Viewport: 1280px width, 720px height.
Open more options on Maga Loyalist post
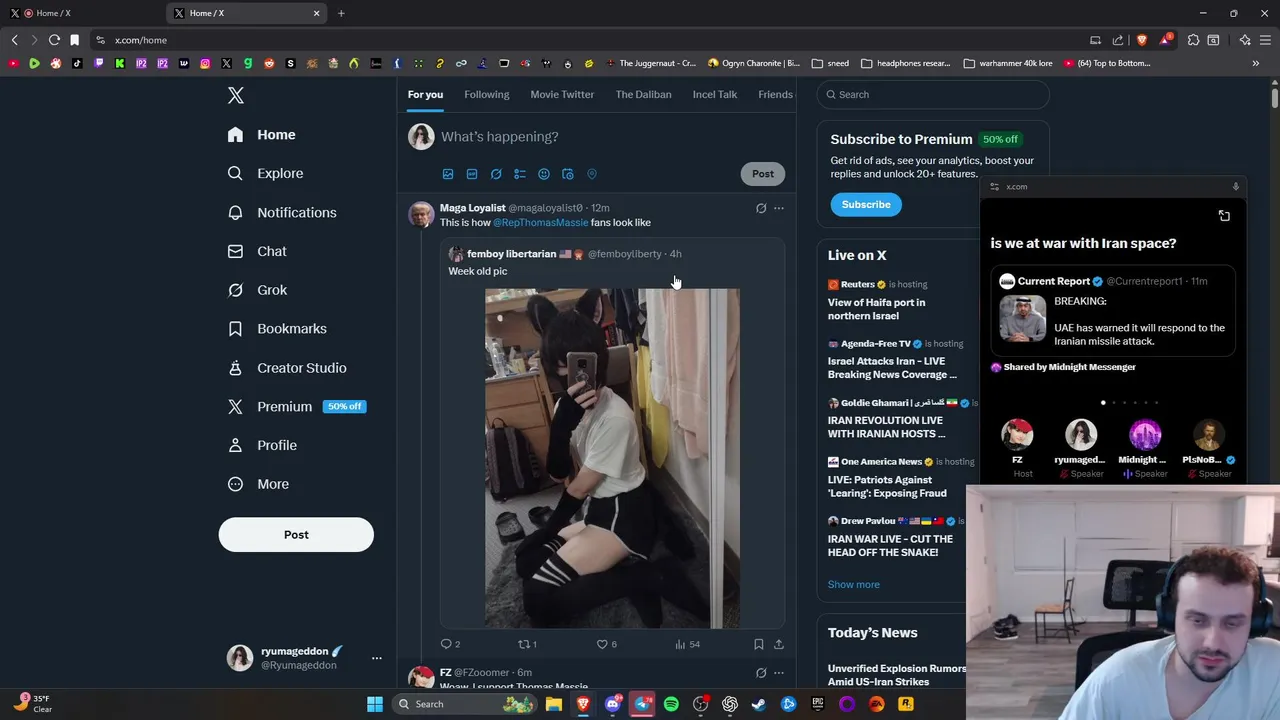pos(779,208)
